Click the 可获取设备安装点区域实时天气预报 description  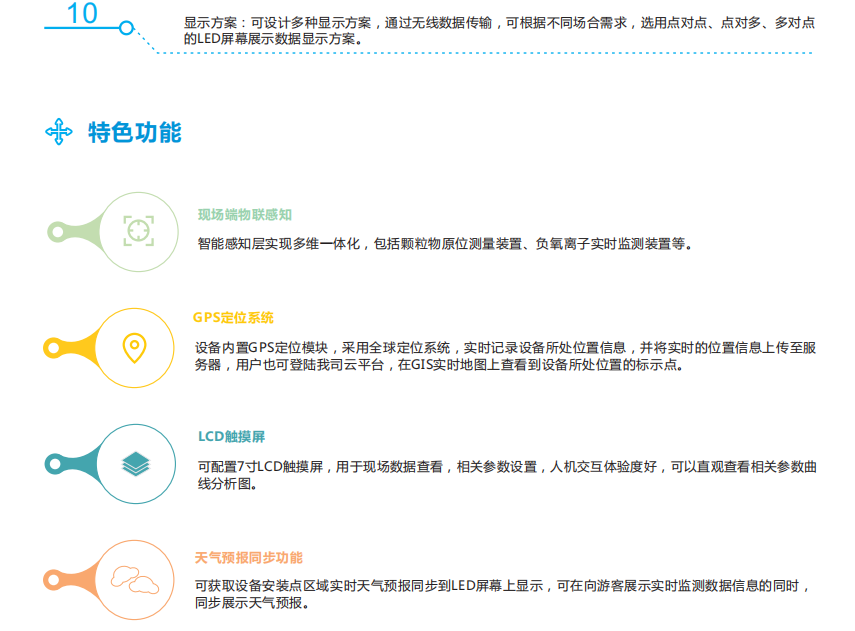(503, 594)
